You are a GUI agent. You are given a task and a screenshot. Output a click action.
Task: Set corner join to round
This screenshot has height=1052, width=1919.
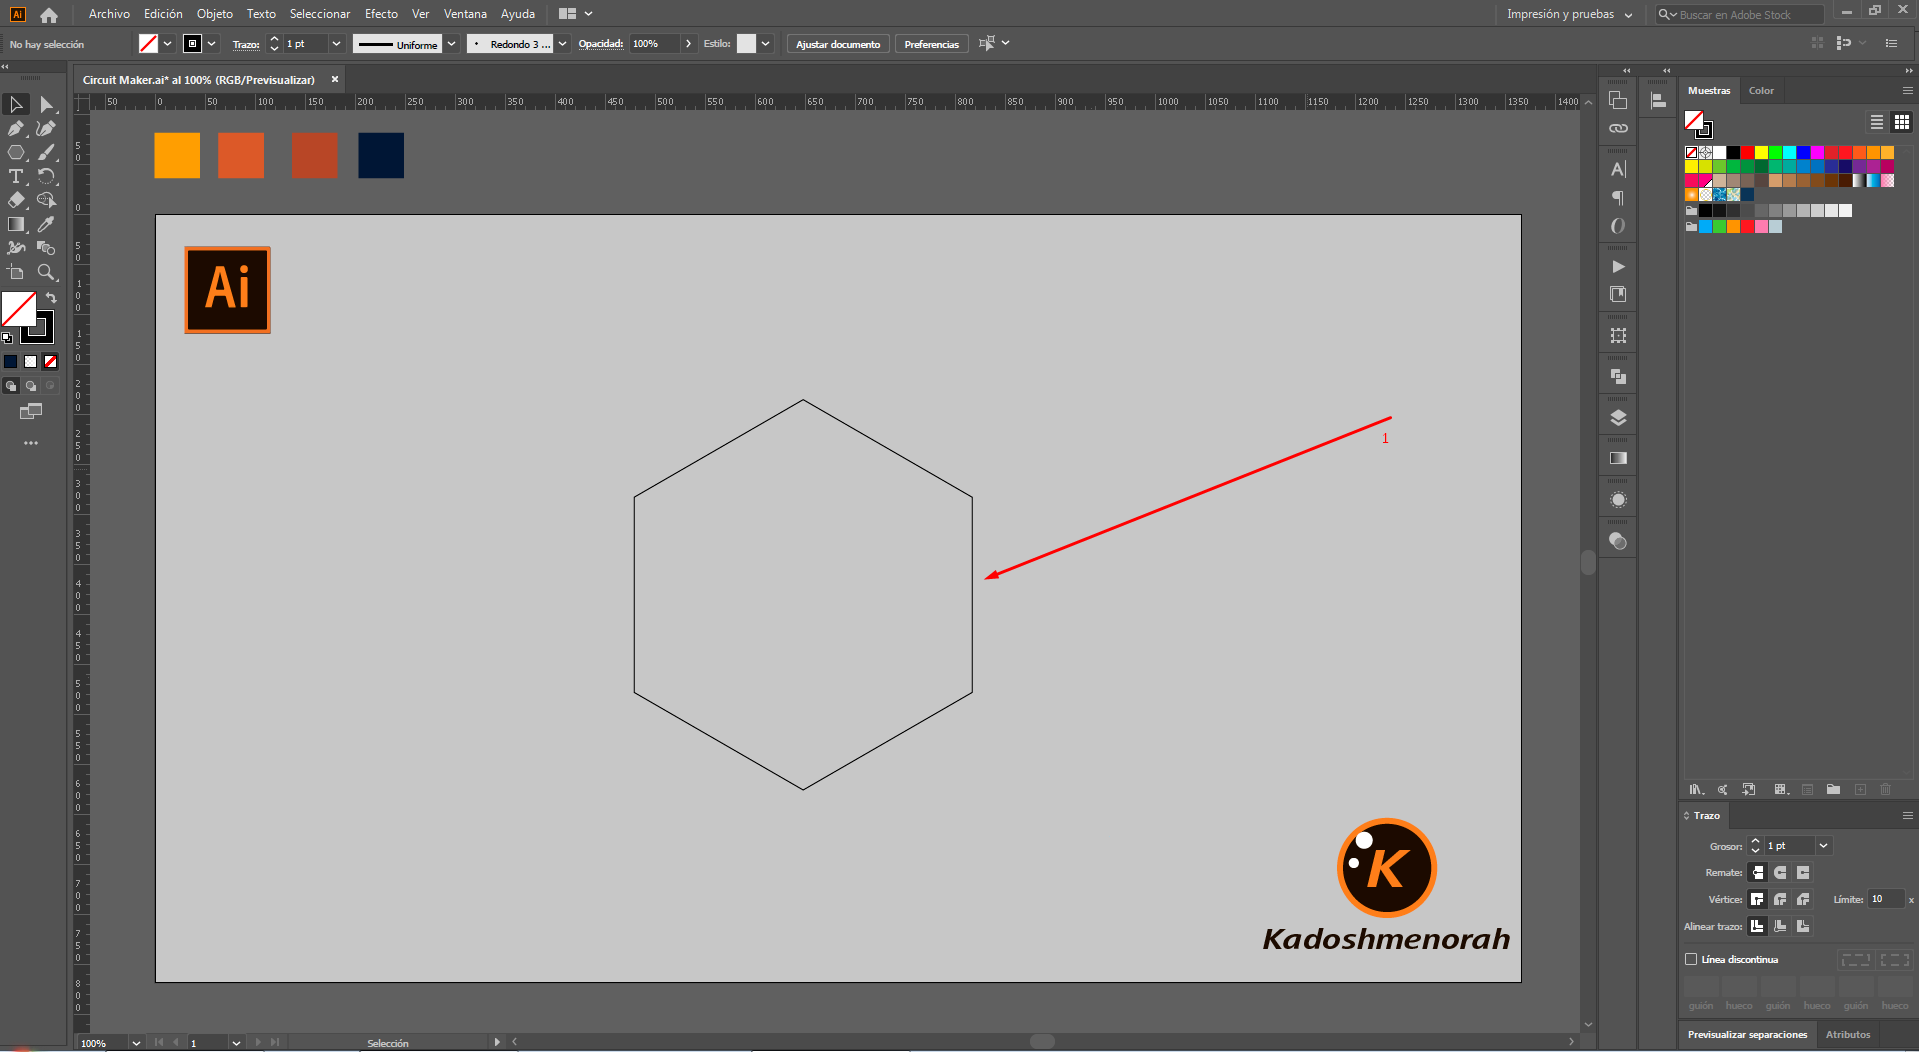click(1780, 899)
